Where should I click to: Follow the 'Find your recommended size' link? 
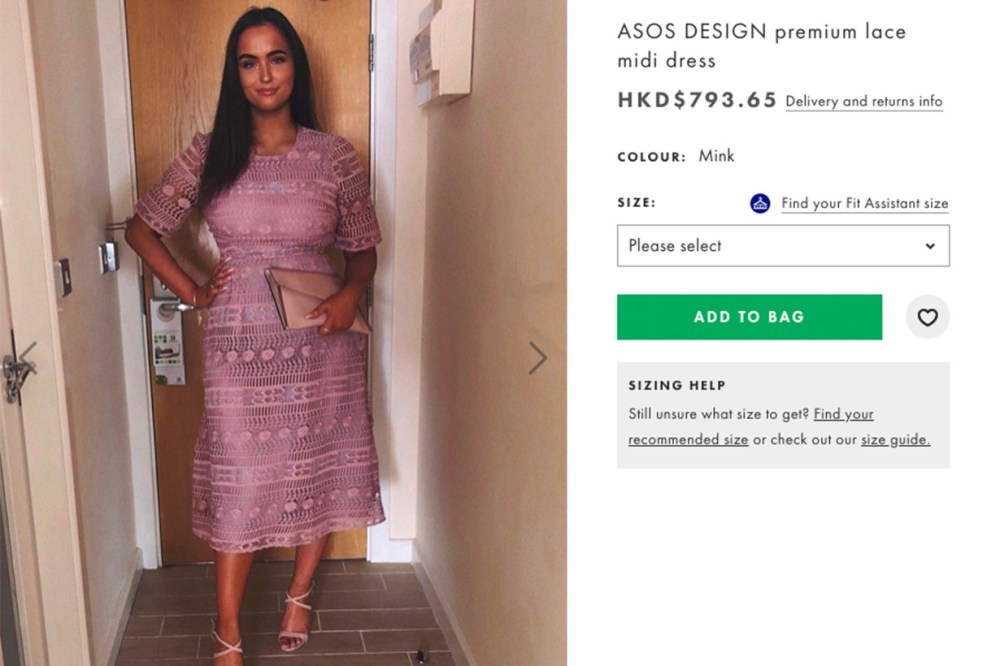[x=689, y=439]
